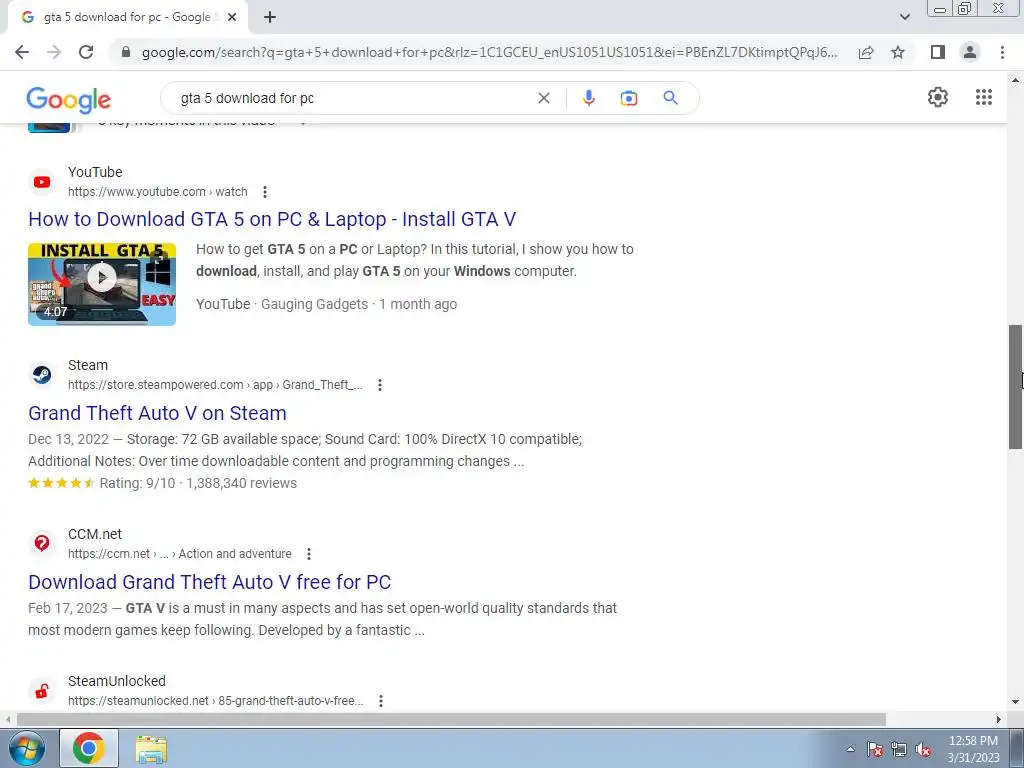This screenshot has height=768, width=1024.
Task: Open the Chrome three-dot menu
Action: [1002, 52]
